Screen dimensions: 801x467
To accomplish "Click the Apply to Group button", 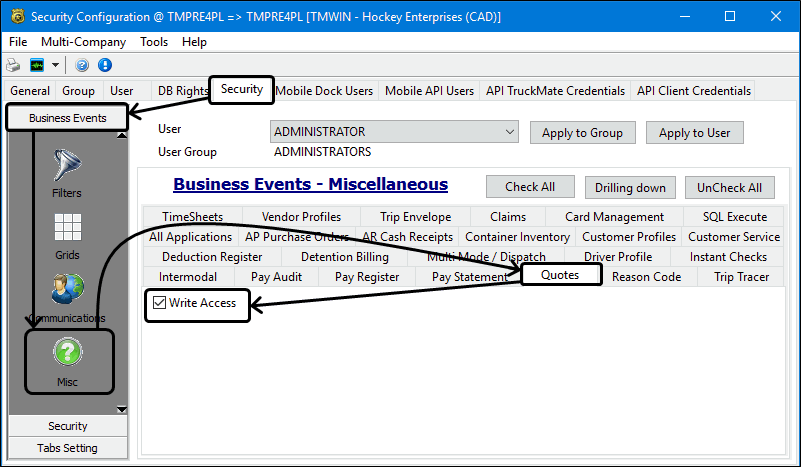I will [582, 133].
